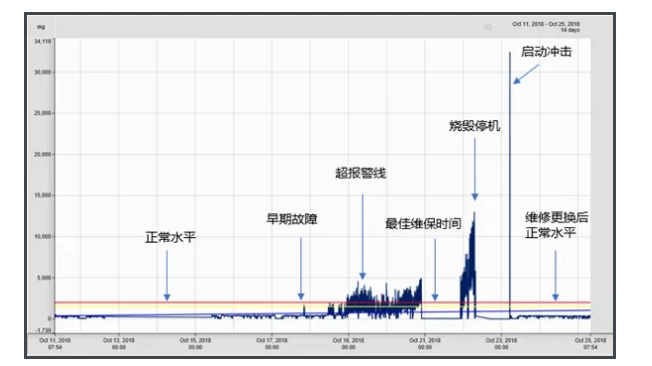Select the mg unit label

click(x=41, y=27)
